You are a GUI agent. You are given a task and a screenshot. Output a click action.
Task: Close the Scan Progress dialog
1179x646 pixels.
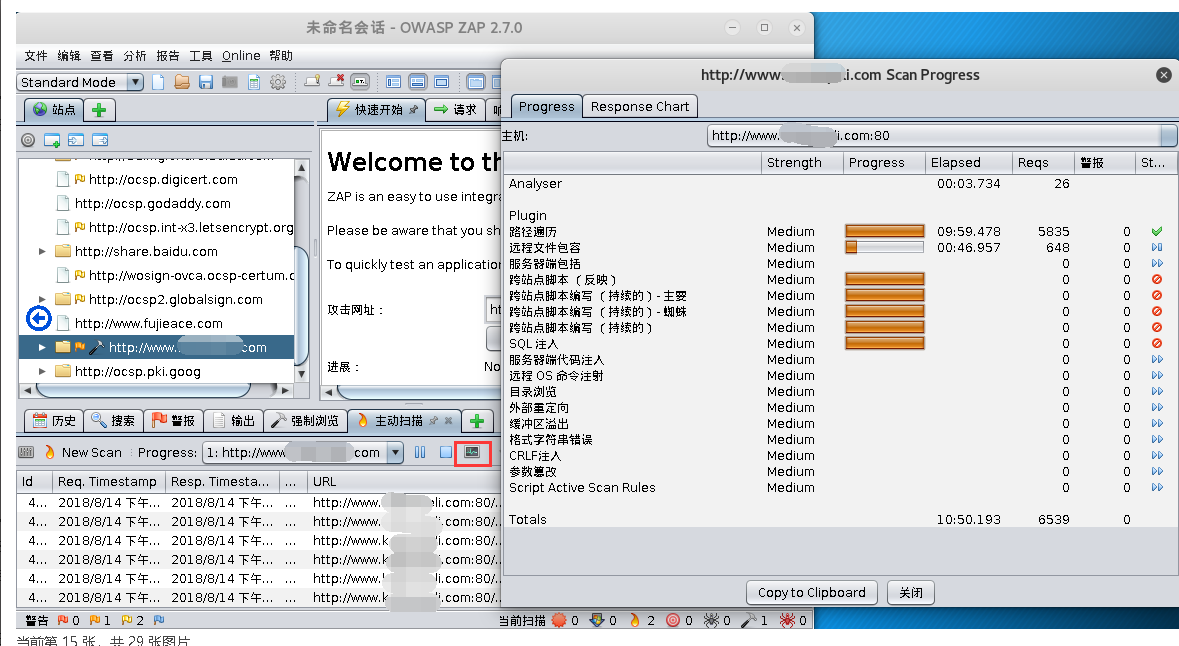1163,75
